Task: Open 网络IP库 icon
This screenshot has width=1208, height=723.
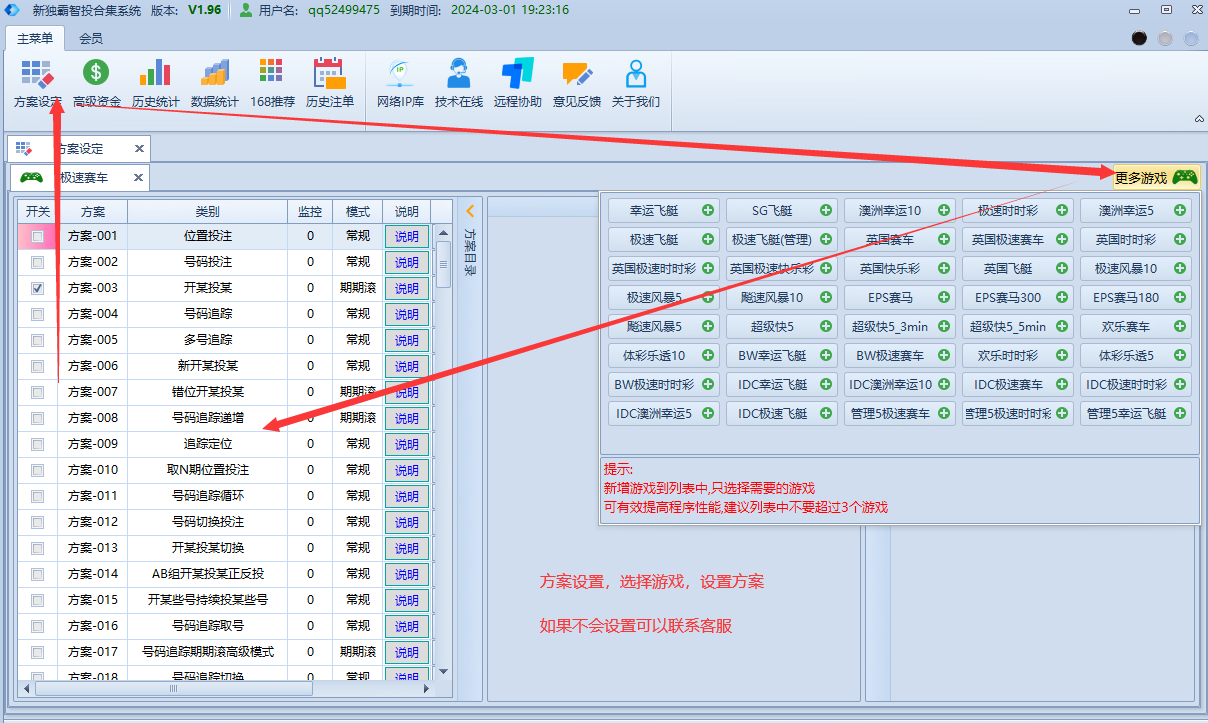Action: tap(401, 83)
